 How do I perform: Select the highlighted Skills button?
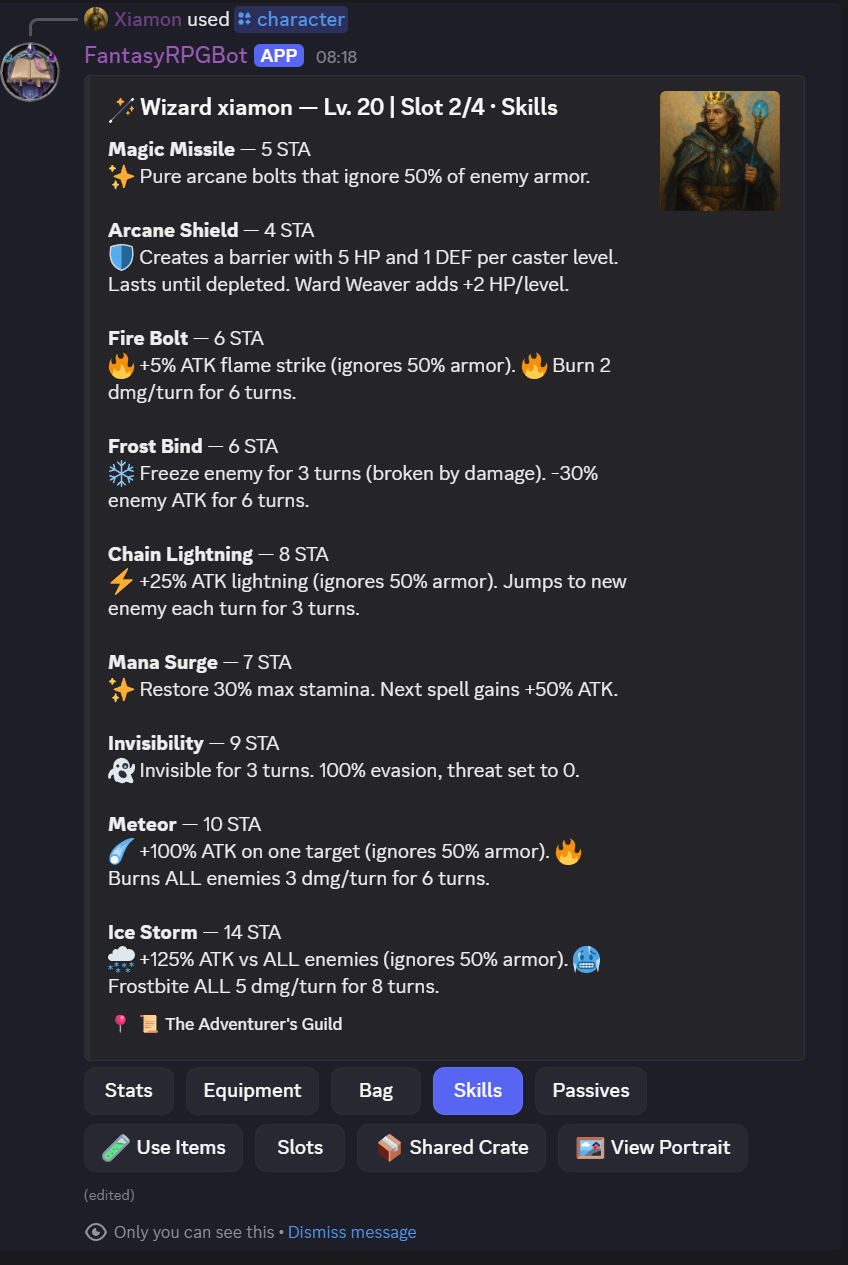point(477,1091)
